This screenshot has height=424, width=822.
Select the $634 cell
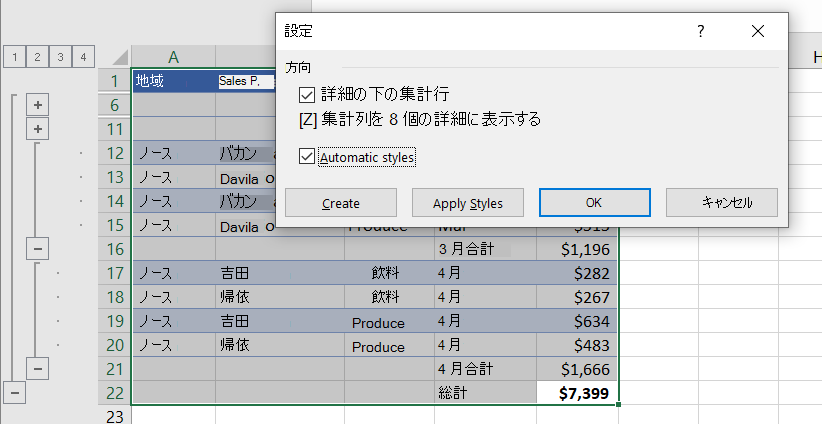point(578,321)
